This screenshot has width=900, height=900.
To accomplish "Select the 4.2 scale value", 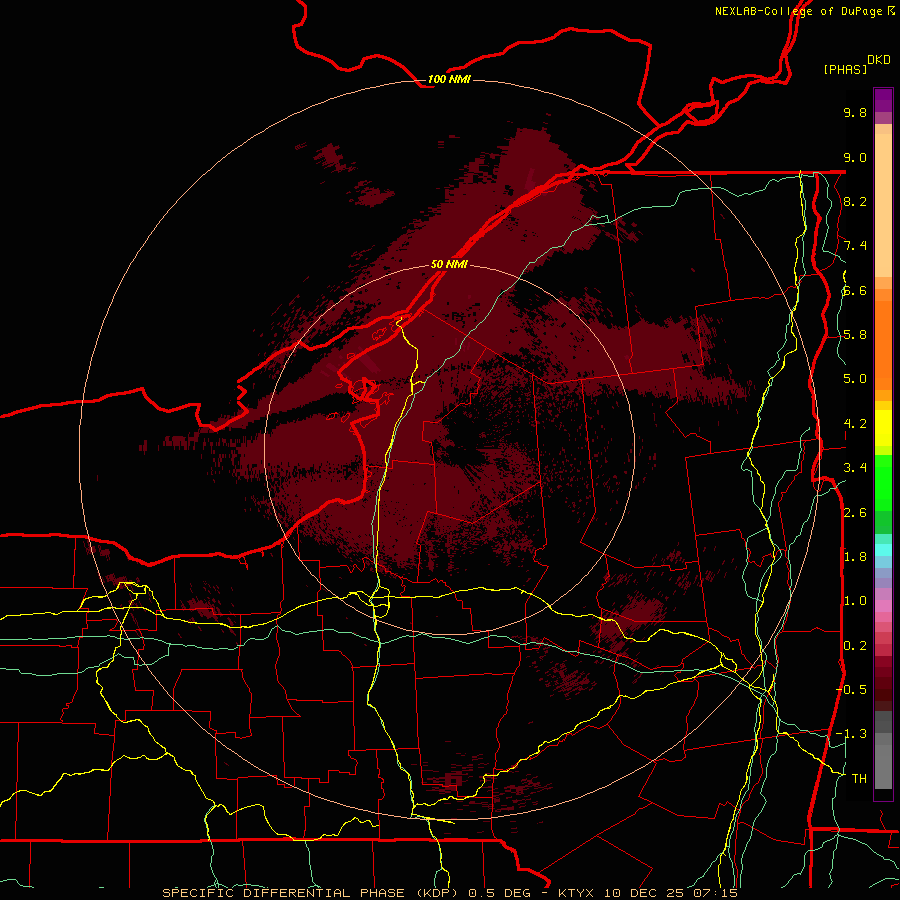I will pyautogui.click(x=855, y=424).
